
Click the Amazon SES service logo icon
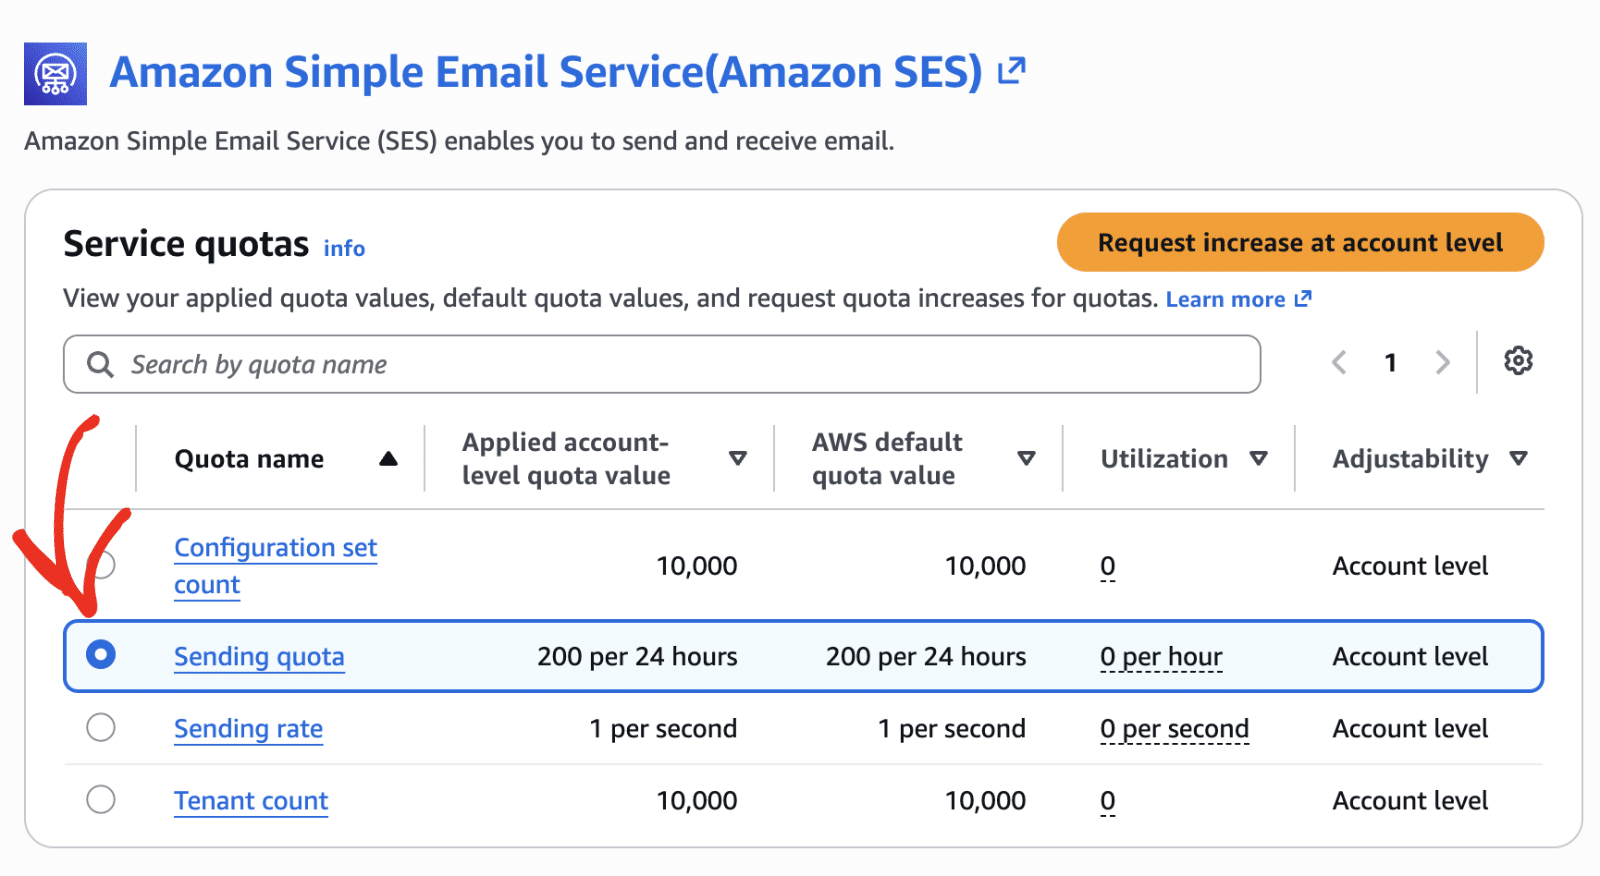[55, 73]
